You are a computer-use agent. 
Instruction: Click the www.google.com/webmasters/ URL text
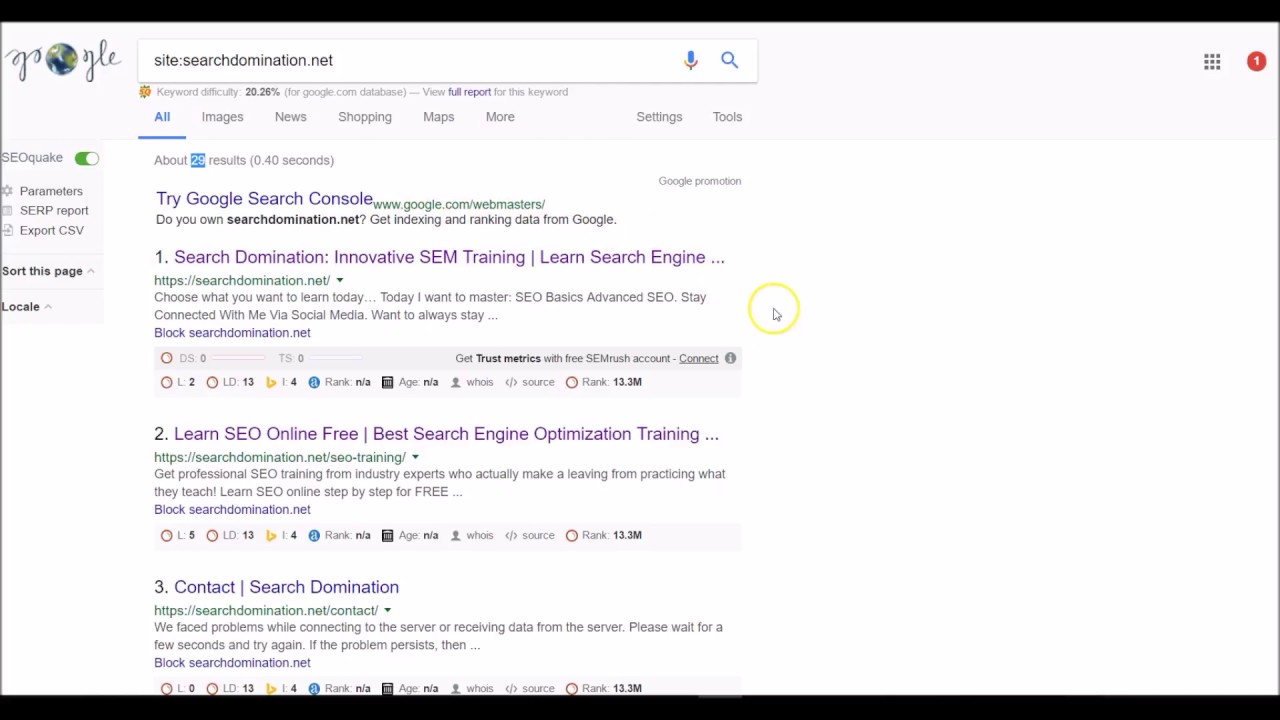(x=459, y=204)
